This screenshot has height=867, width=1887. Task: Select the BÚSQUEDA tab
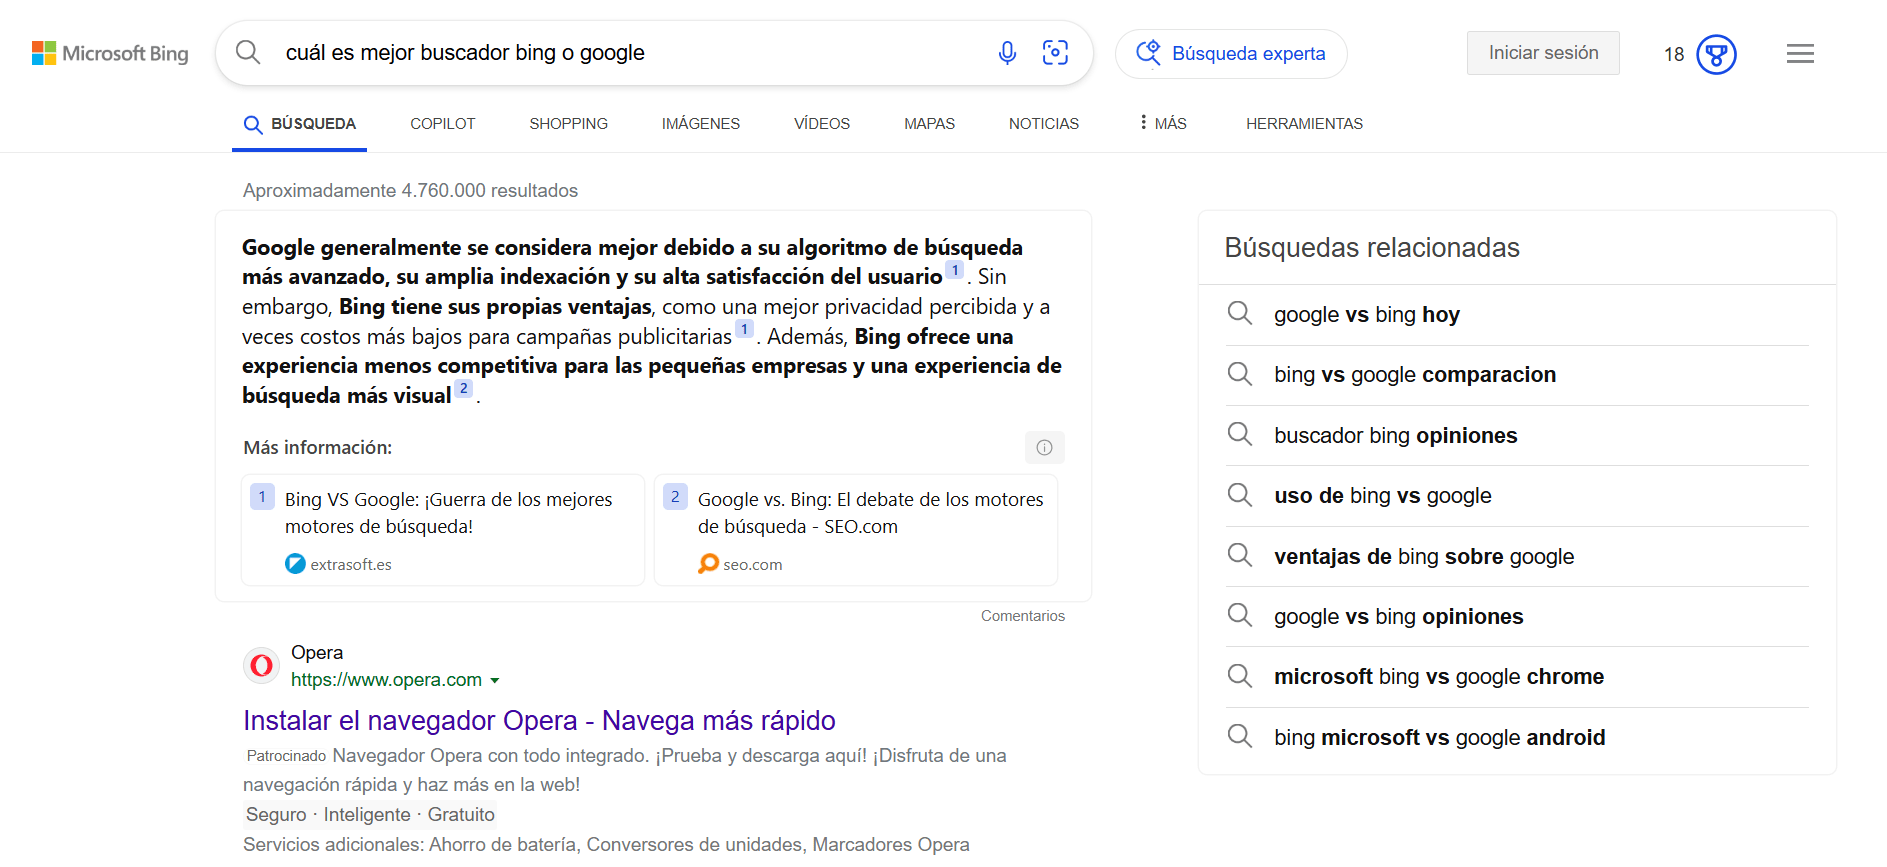(x=300, y=124)
